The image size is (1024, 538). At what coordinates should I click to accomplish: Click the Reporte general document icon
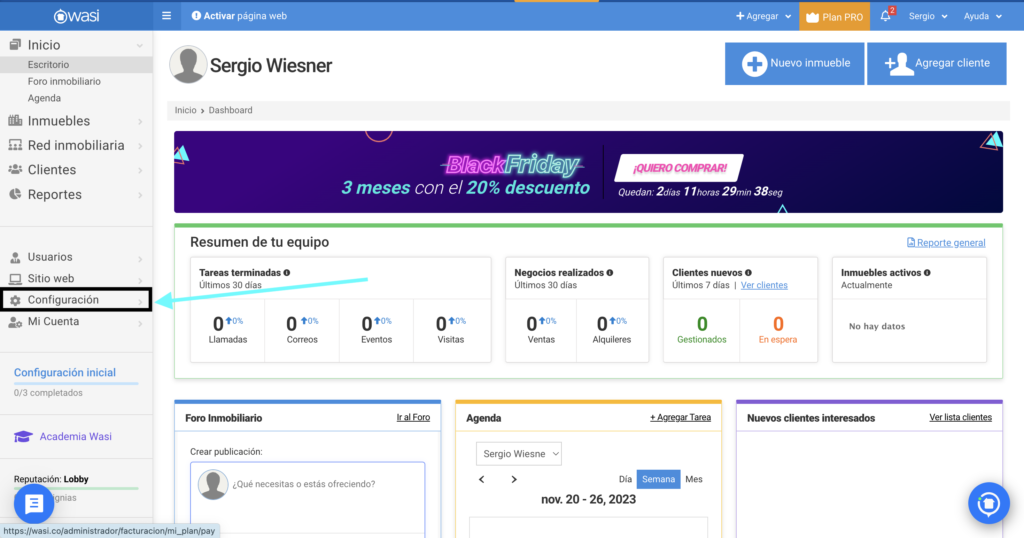click(911, 242)
